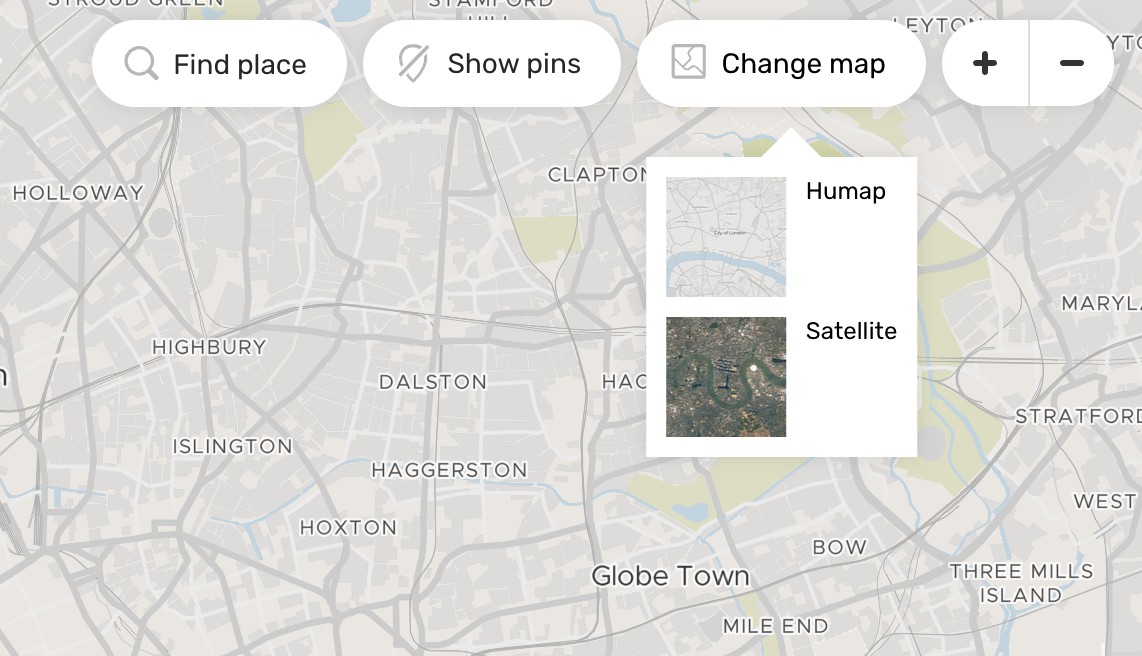Image resolution: width=1142 pixels, height=656 pixels.
Task: Click the crossed-out pin icon
Action: pos(413,63)
